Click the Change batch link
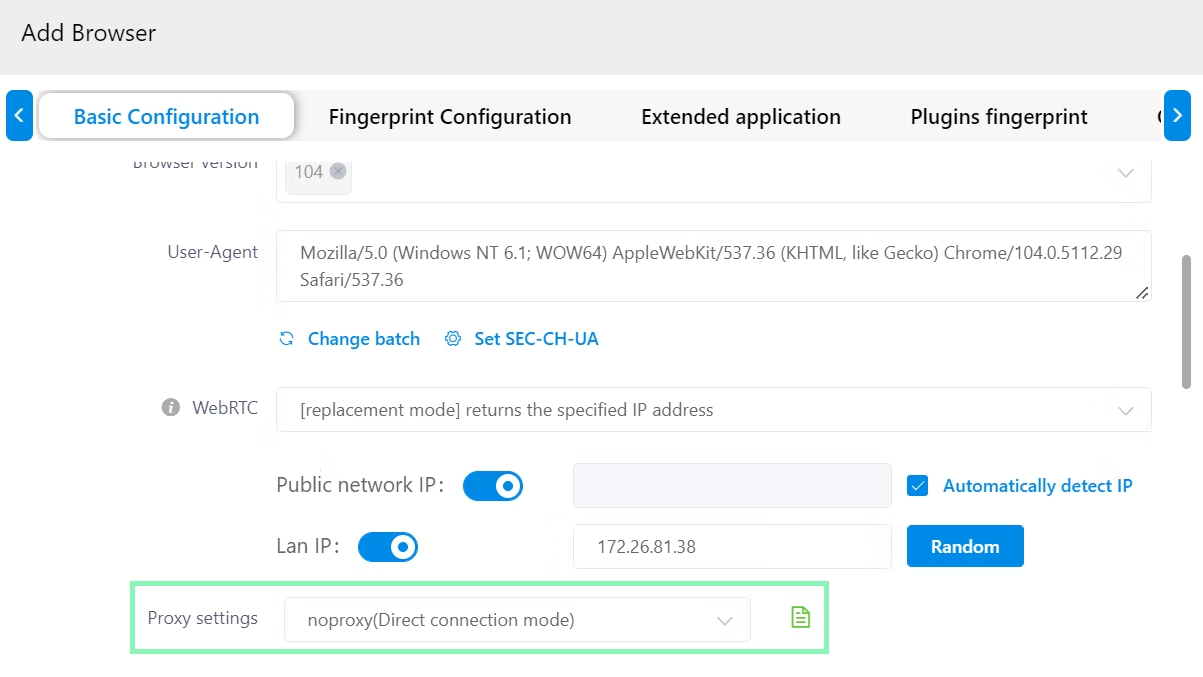 coord(364,339)
